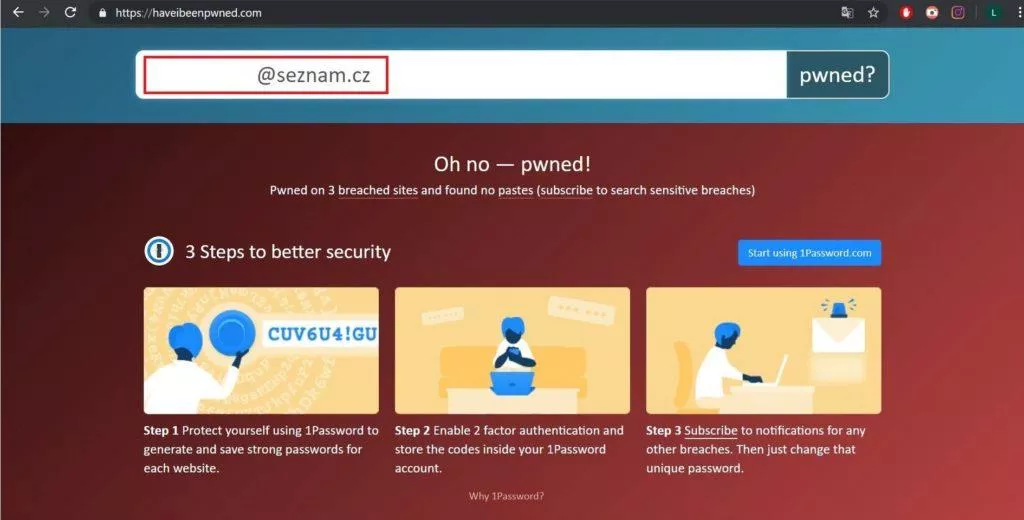Open the green profile avatar icon
Screen dimensions: 1024x520
click(x=994, y=12)
